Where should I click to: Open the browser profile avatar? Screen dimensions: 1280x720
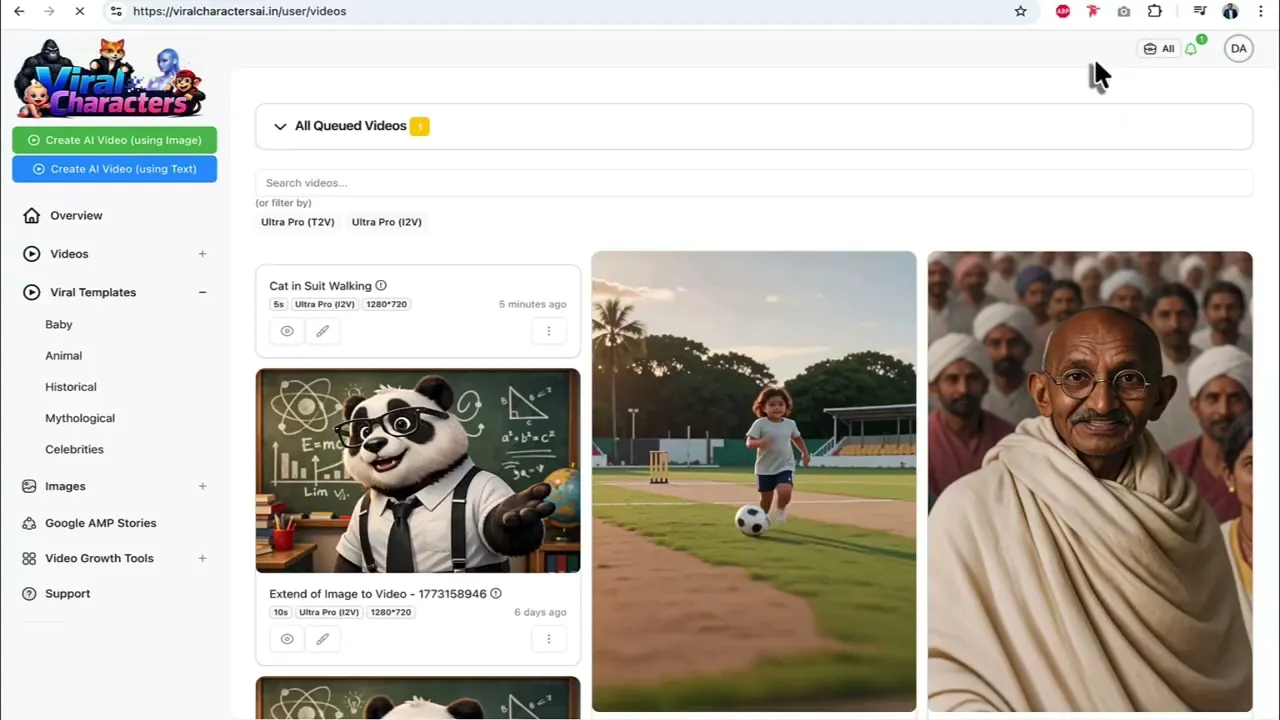point(1230,11)
